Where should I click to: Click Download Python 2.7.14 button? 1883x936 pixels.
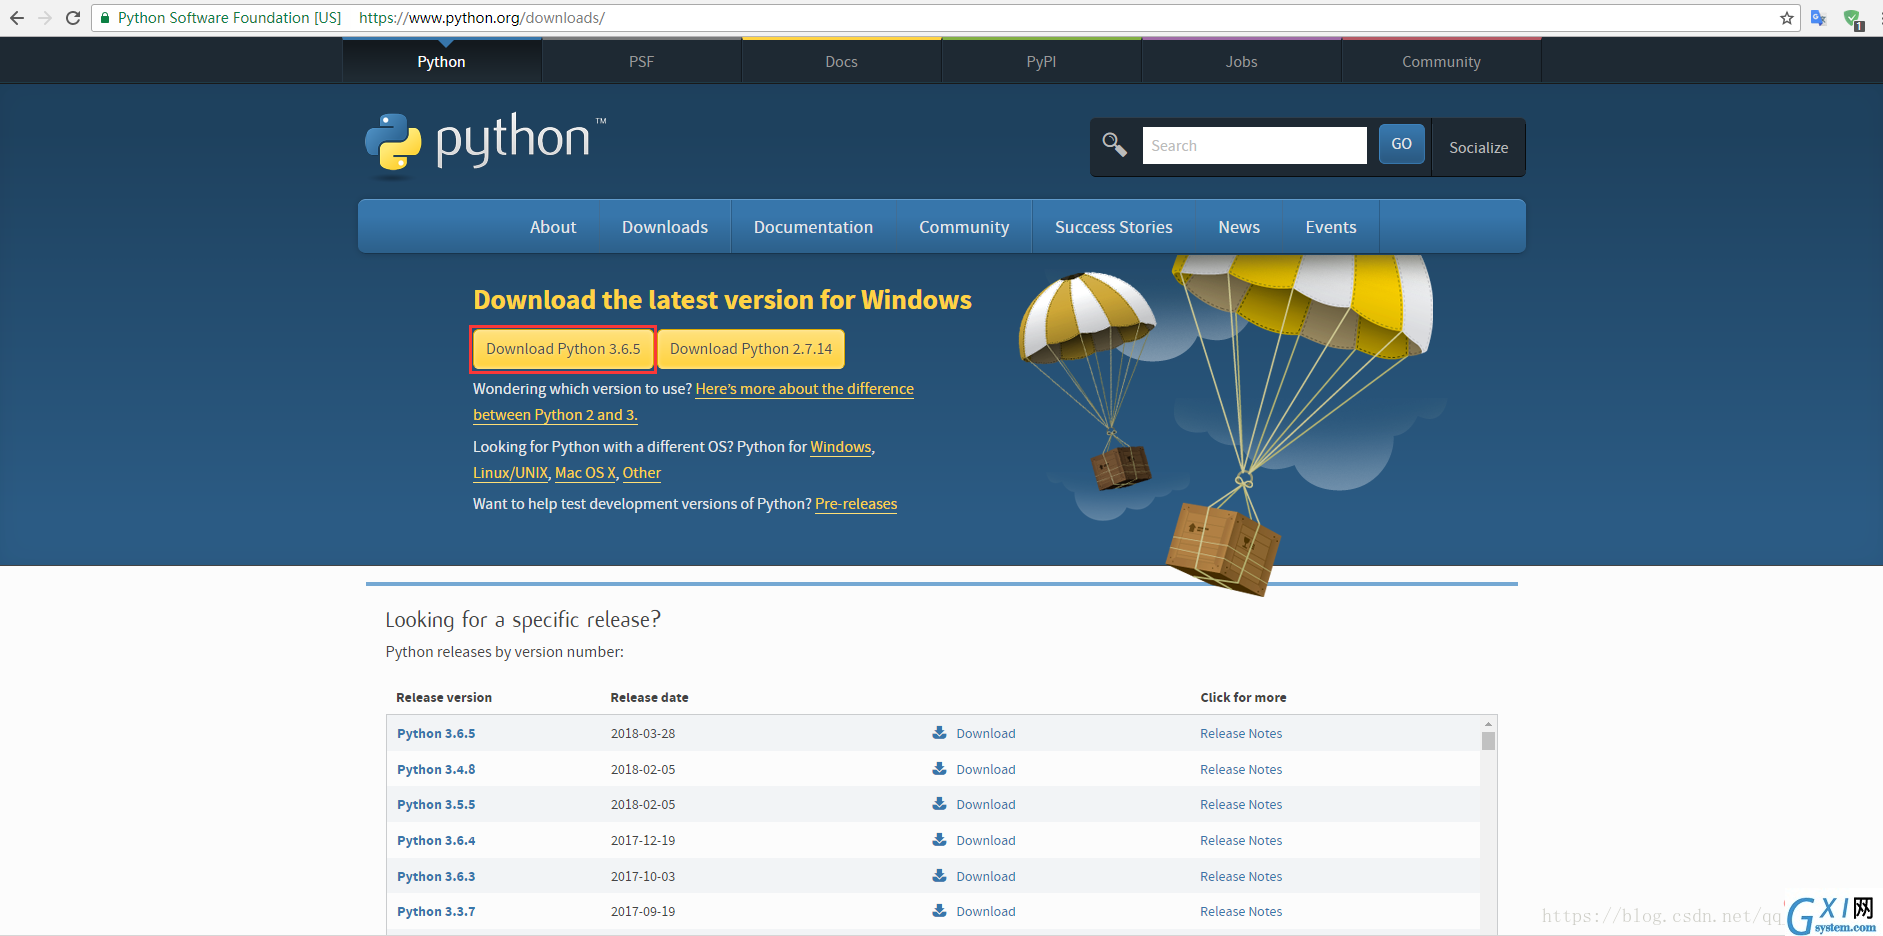pos(751,349)
